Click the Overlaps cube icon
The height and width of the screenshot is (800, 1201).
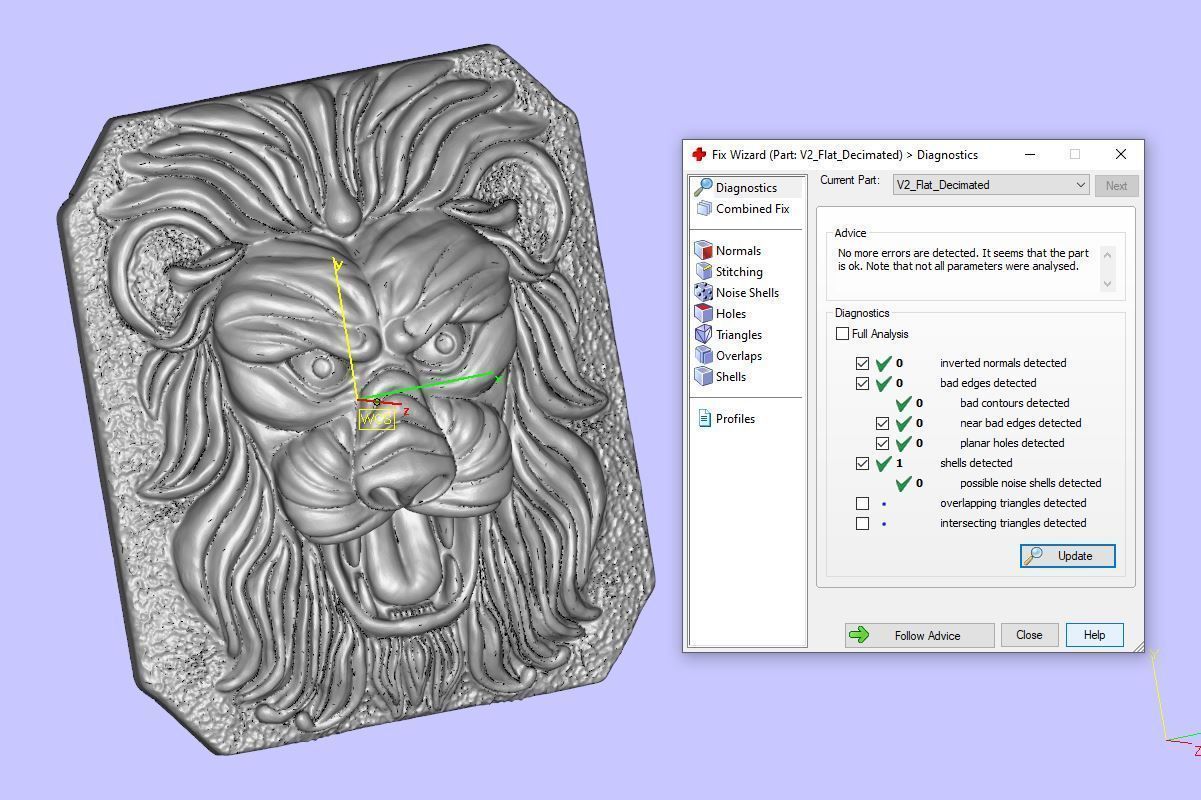pyautogui.click(x=704, y=355)
